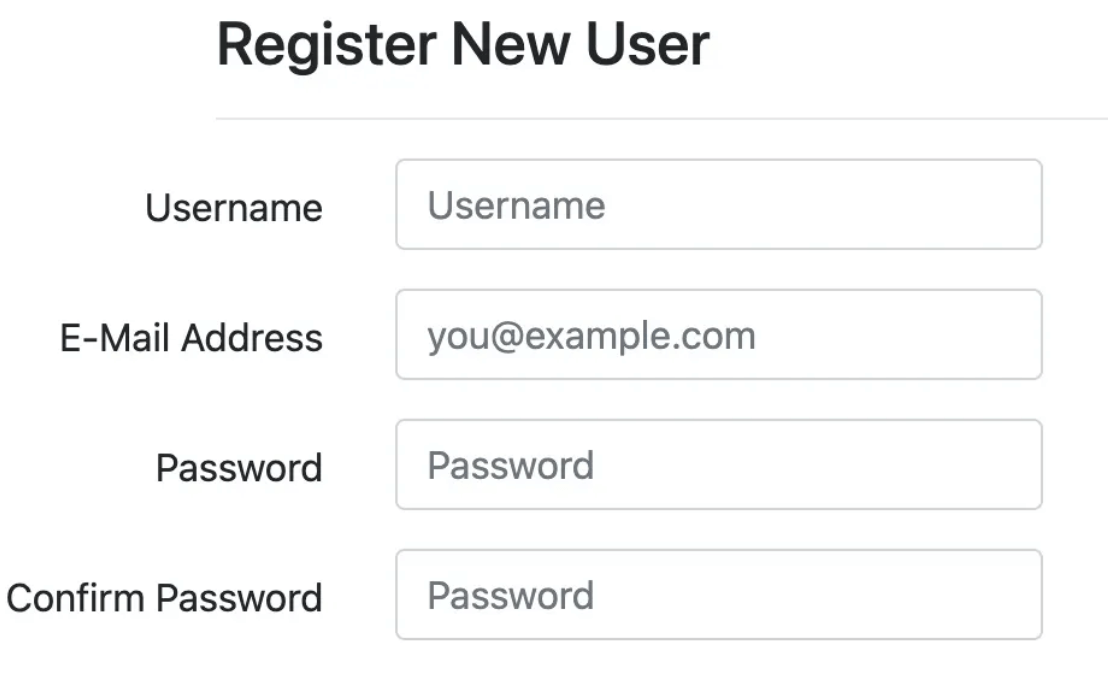Click the "Username" field label
This screenshot has height=698, width=1108.
[234, 208]
